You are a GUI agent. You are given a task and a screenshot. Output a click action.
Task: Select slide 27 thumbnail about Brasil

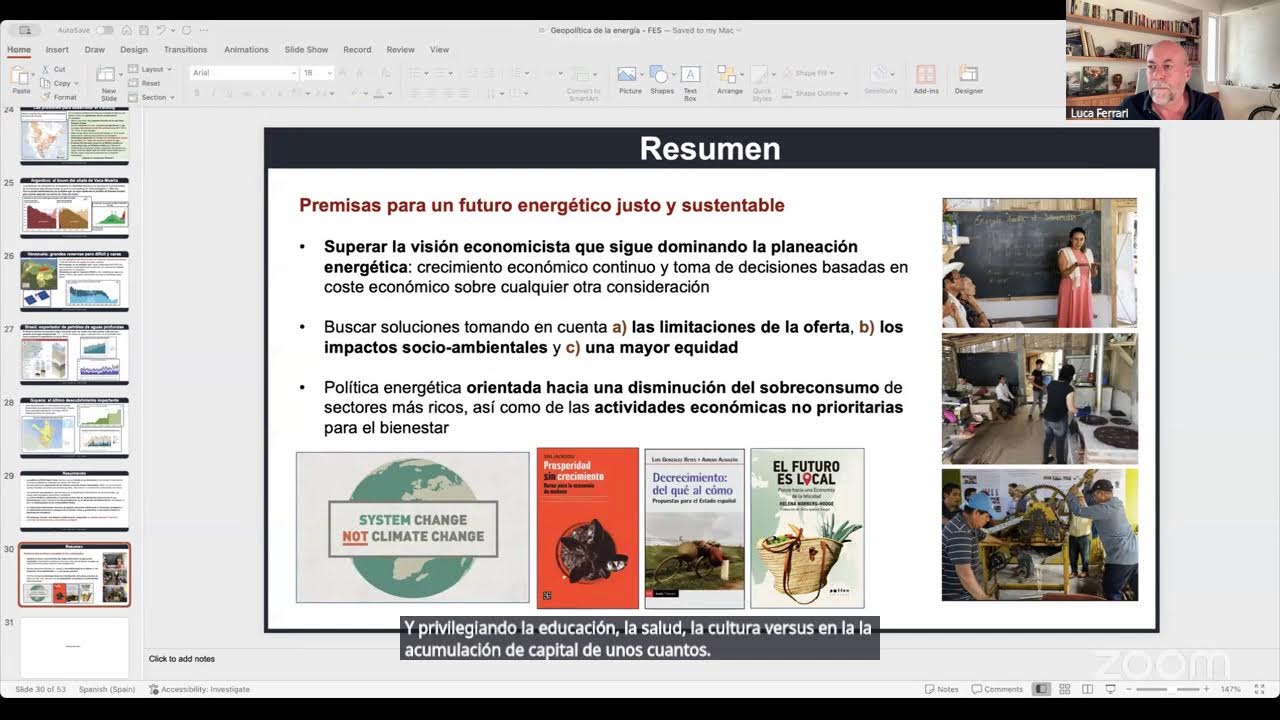74,354
